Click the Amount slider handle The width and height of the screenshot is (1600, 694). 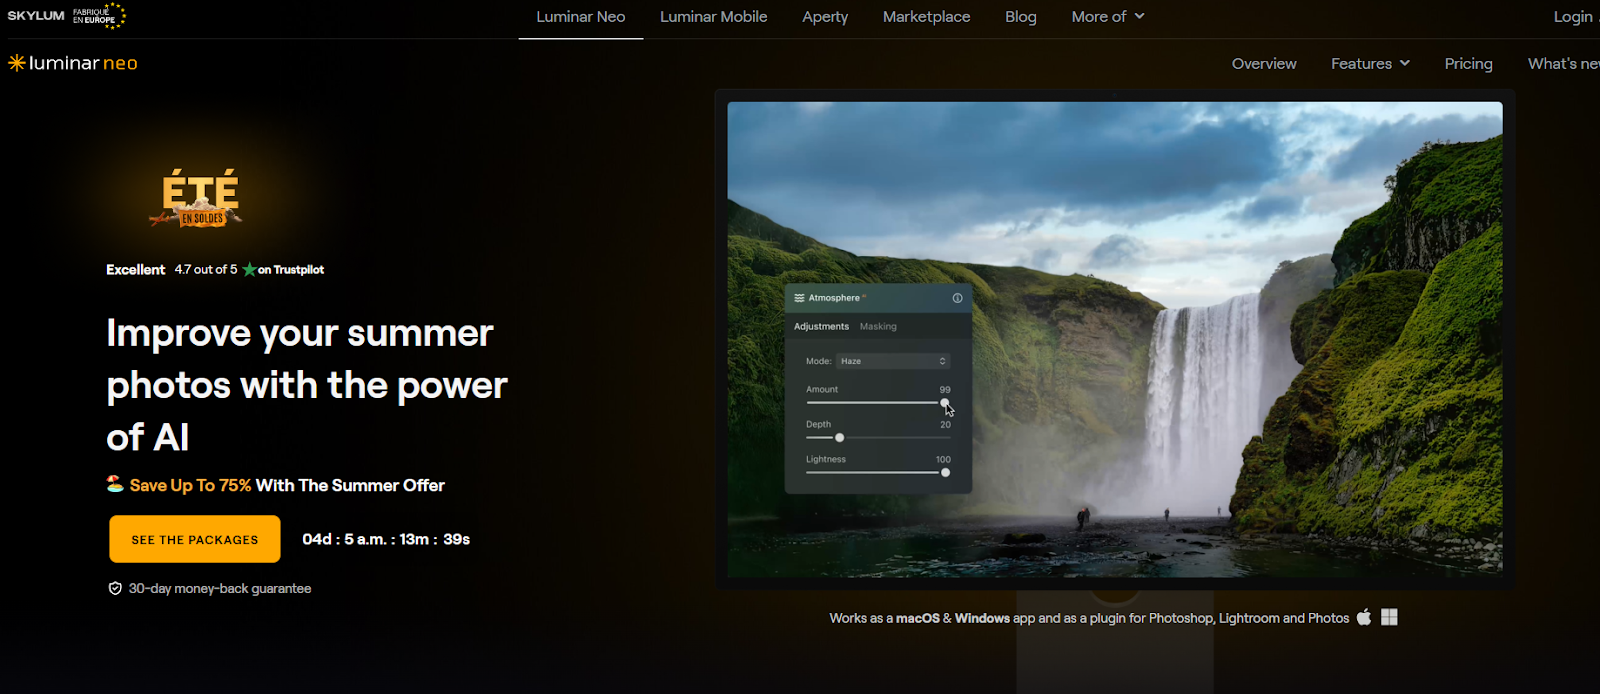pyautogui.click(x=945, y=403)
